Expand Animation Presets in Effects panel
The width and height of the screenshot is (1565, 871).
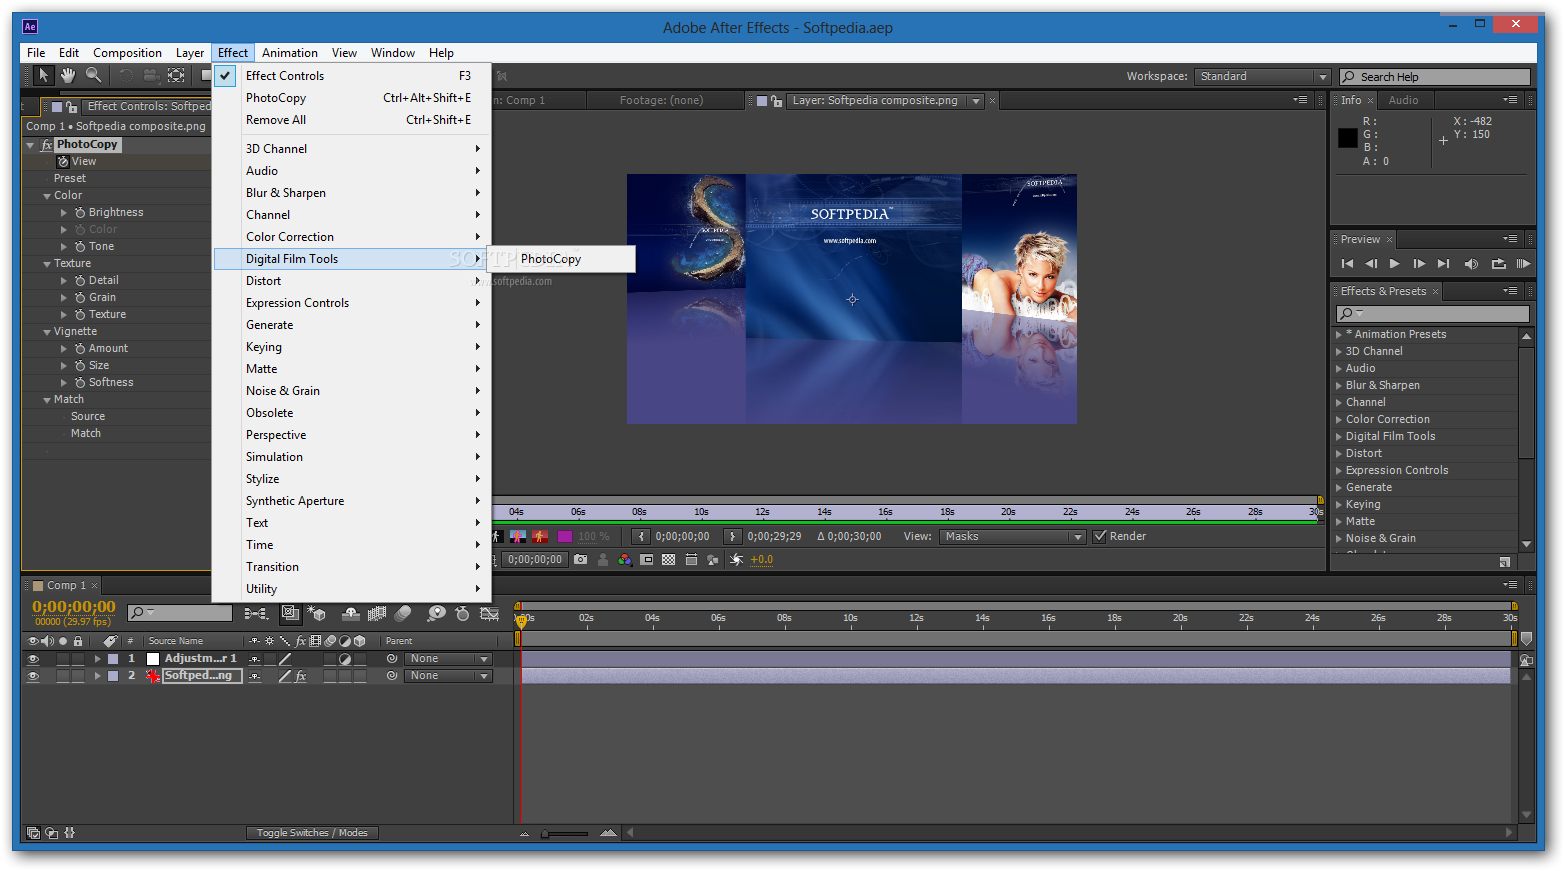(x=1339, y=335)
